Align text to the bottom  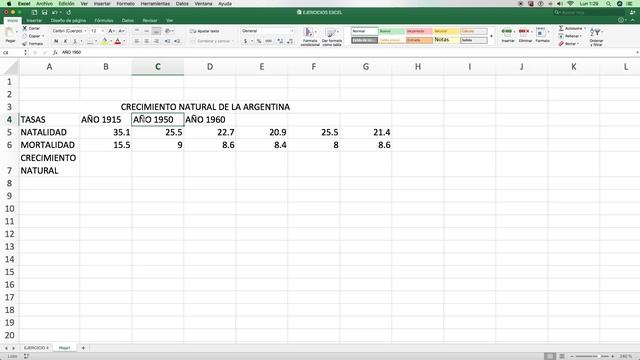[x=156, y=31]
